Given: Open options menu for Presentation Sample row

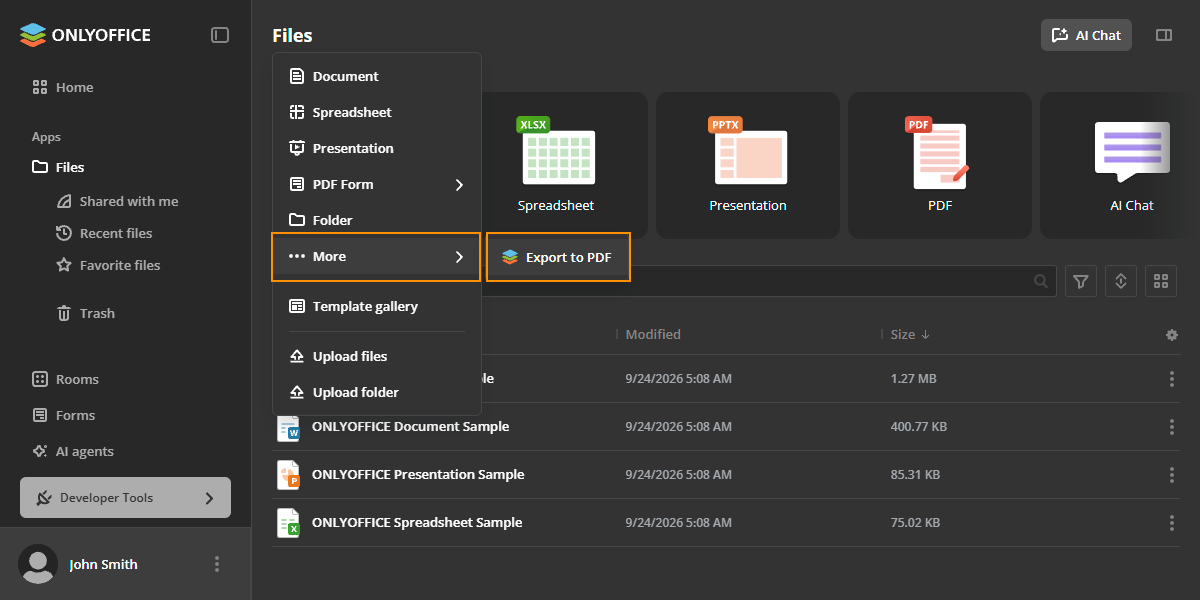Looking at the screenshot, I should [1172, 475].
